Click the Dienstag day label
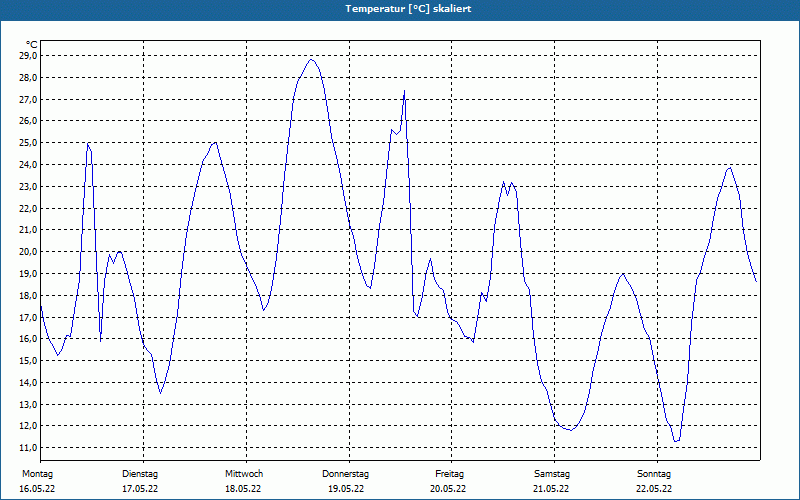Viewport: 800px width, 500px height. [x=140, y=474]
